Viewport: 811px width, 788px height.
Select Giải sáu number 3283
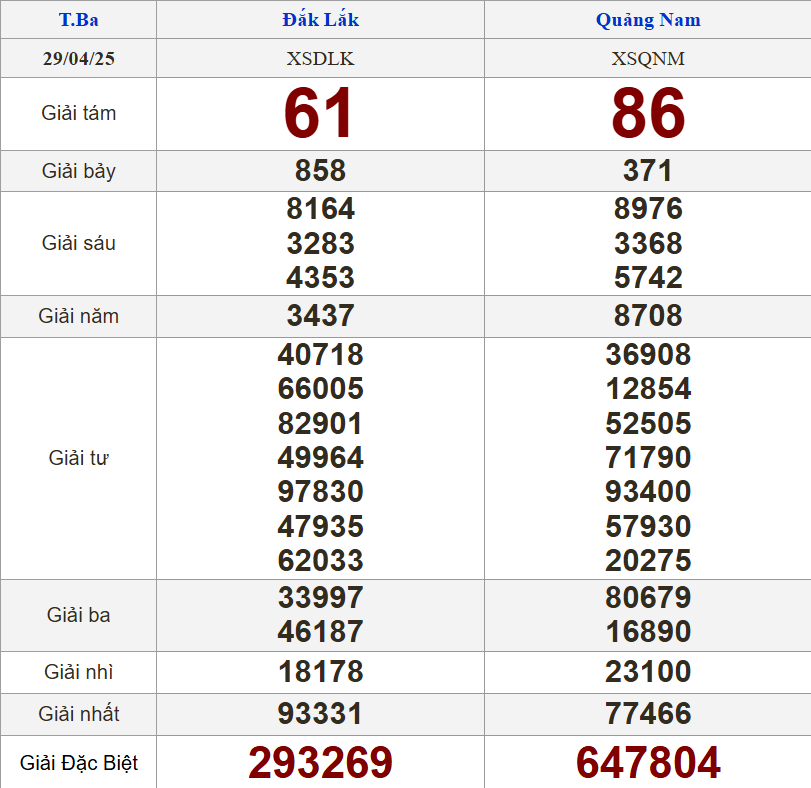[x=320, y=244]
